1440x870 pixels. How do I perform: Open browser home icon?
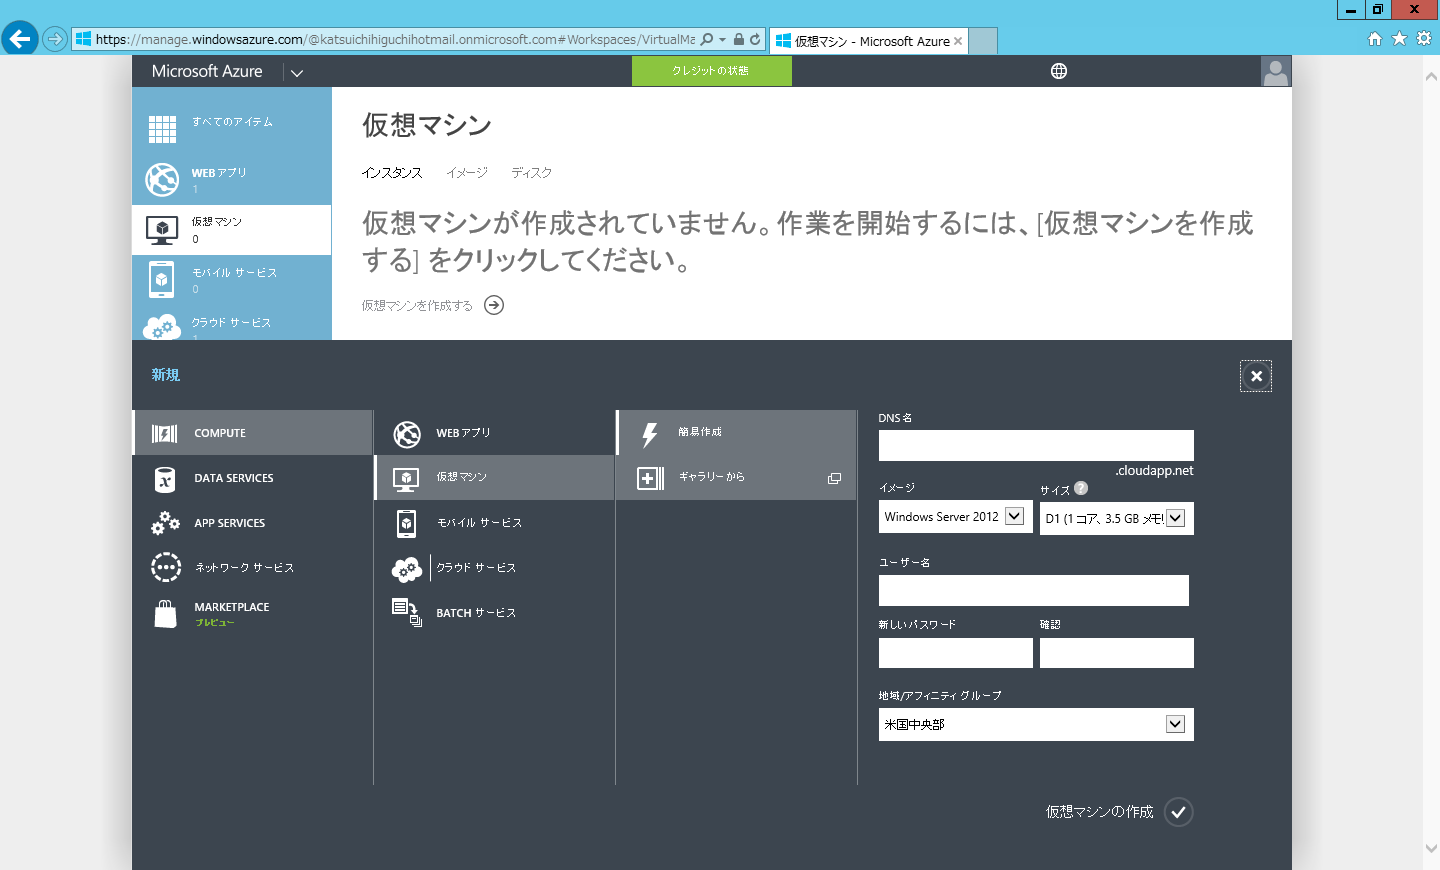tap(1375, 38)
